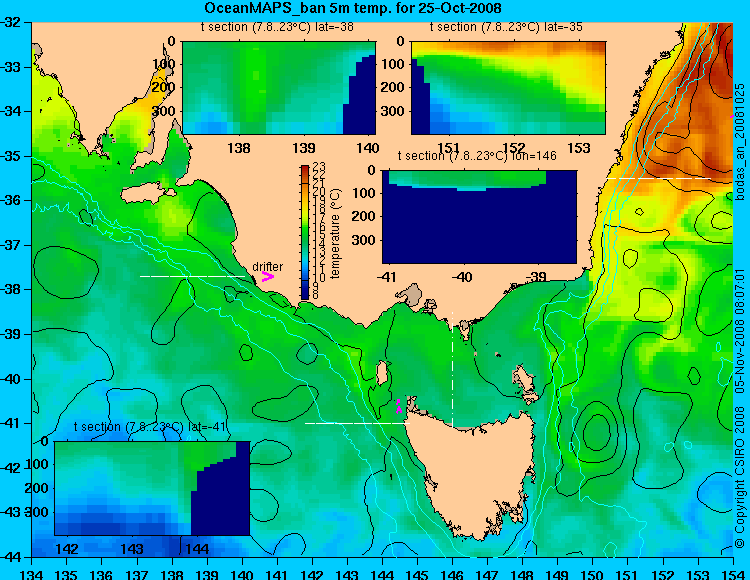This screenshot has height=580, width=750.
Task: Click the white dash-dot section line at longitude 146
Action: tap(452, 369)
